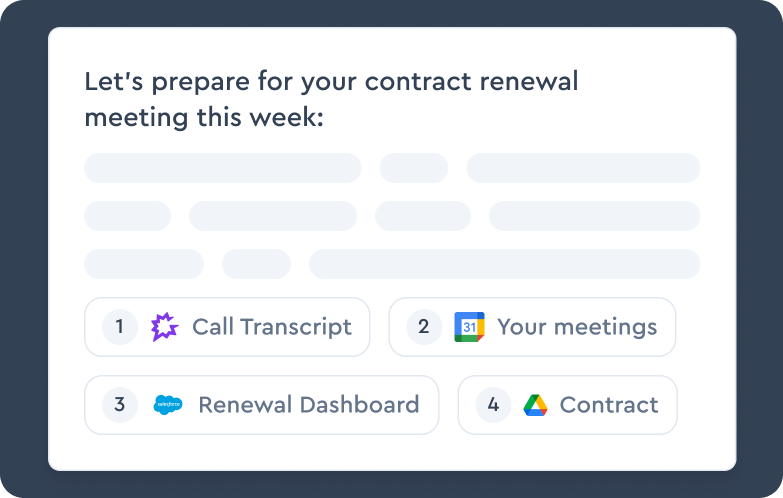This screenshot has width=783, height=498.
Task: Click the number 3 source badge
Action: click(120, 405)
